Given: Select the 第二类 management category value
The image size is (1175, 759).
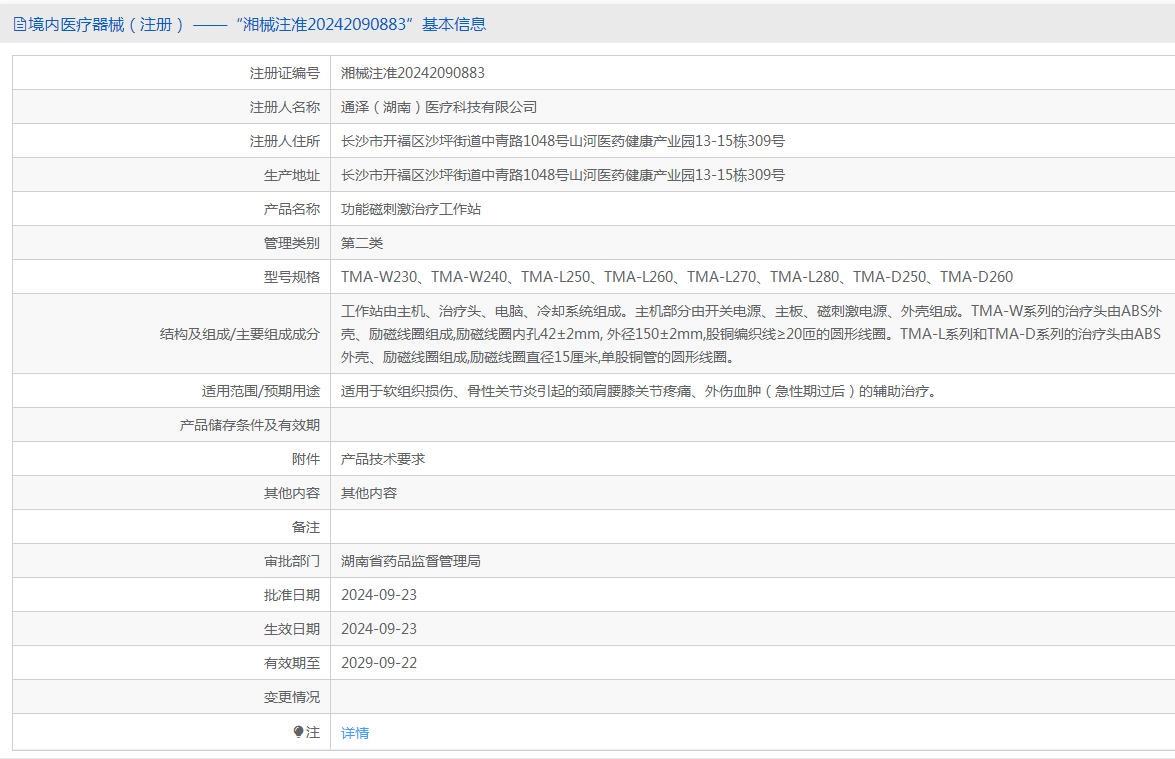Looking at the screenshot, I should [x=362, y=243].
